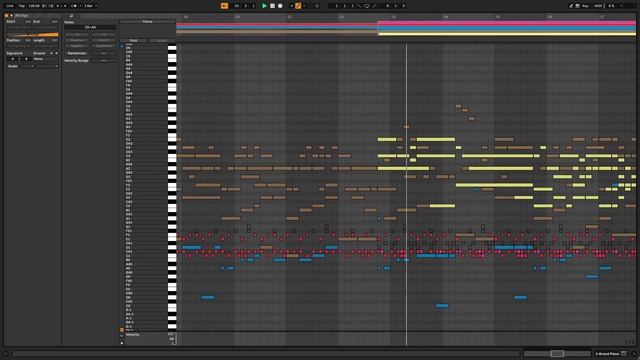Screen dimensions: 640x360
Task: Click the orange clip gain envelope slider
Action: [33, 35]
